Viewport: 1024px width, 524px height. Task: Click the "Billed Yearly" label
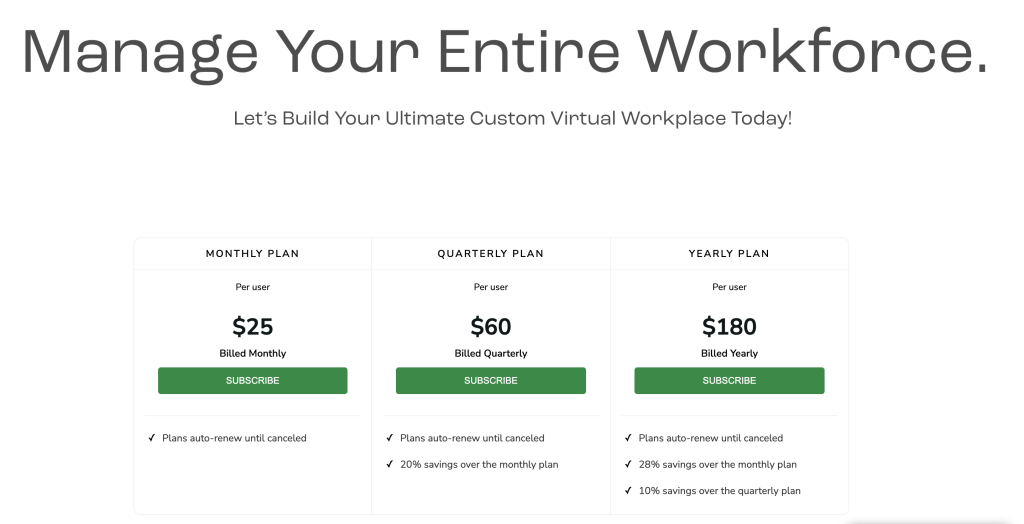coord(729,354)
